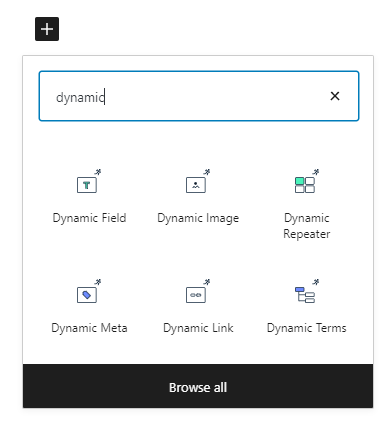Insert the Dynamic Field block
Viewport: 392px width, 425px height.
pos(89,197)
